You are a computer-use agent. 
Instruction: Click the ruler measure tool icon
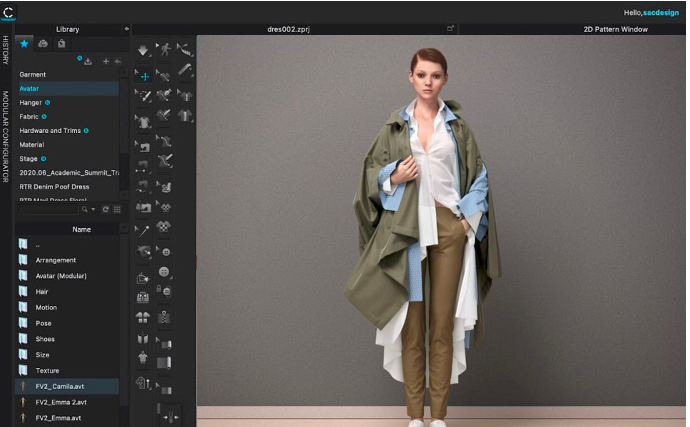click(185, 70)
